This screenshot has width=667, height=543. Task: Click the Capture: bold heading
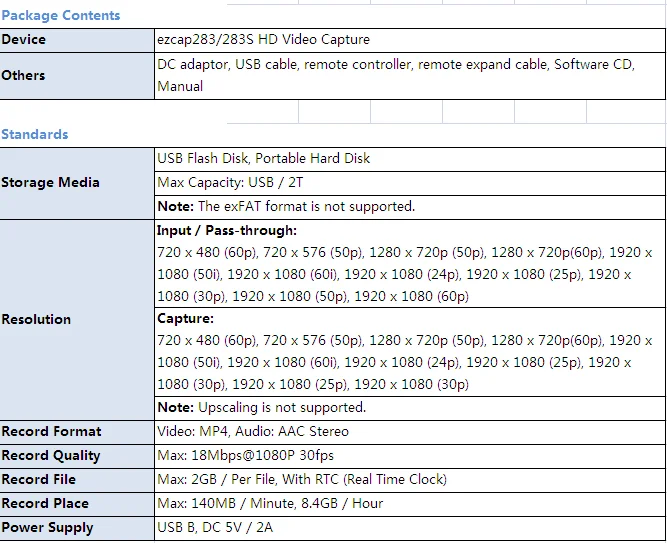click(x=186, y=319)
